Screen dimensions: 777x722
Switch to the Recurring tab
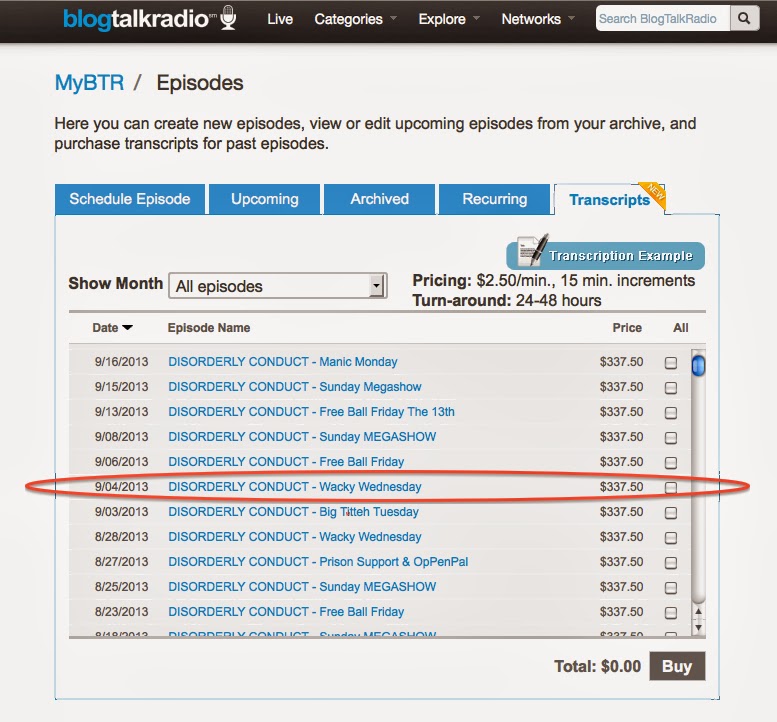click(x=495, y=199)
